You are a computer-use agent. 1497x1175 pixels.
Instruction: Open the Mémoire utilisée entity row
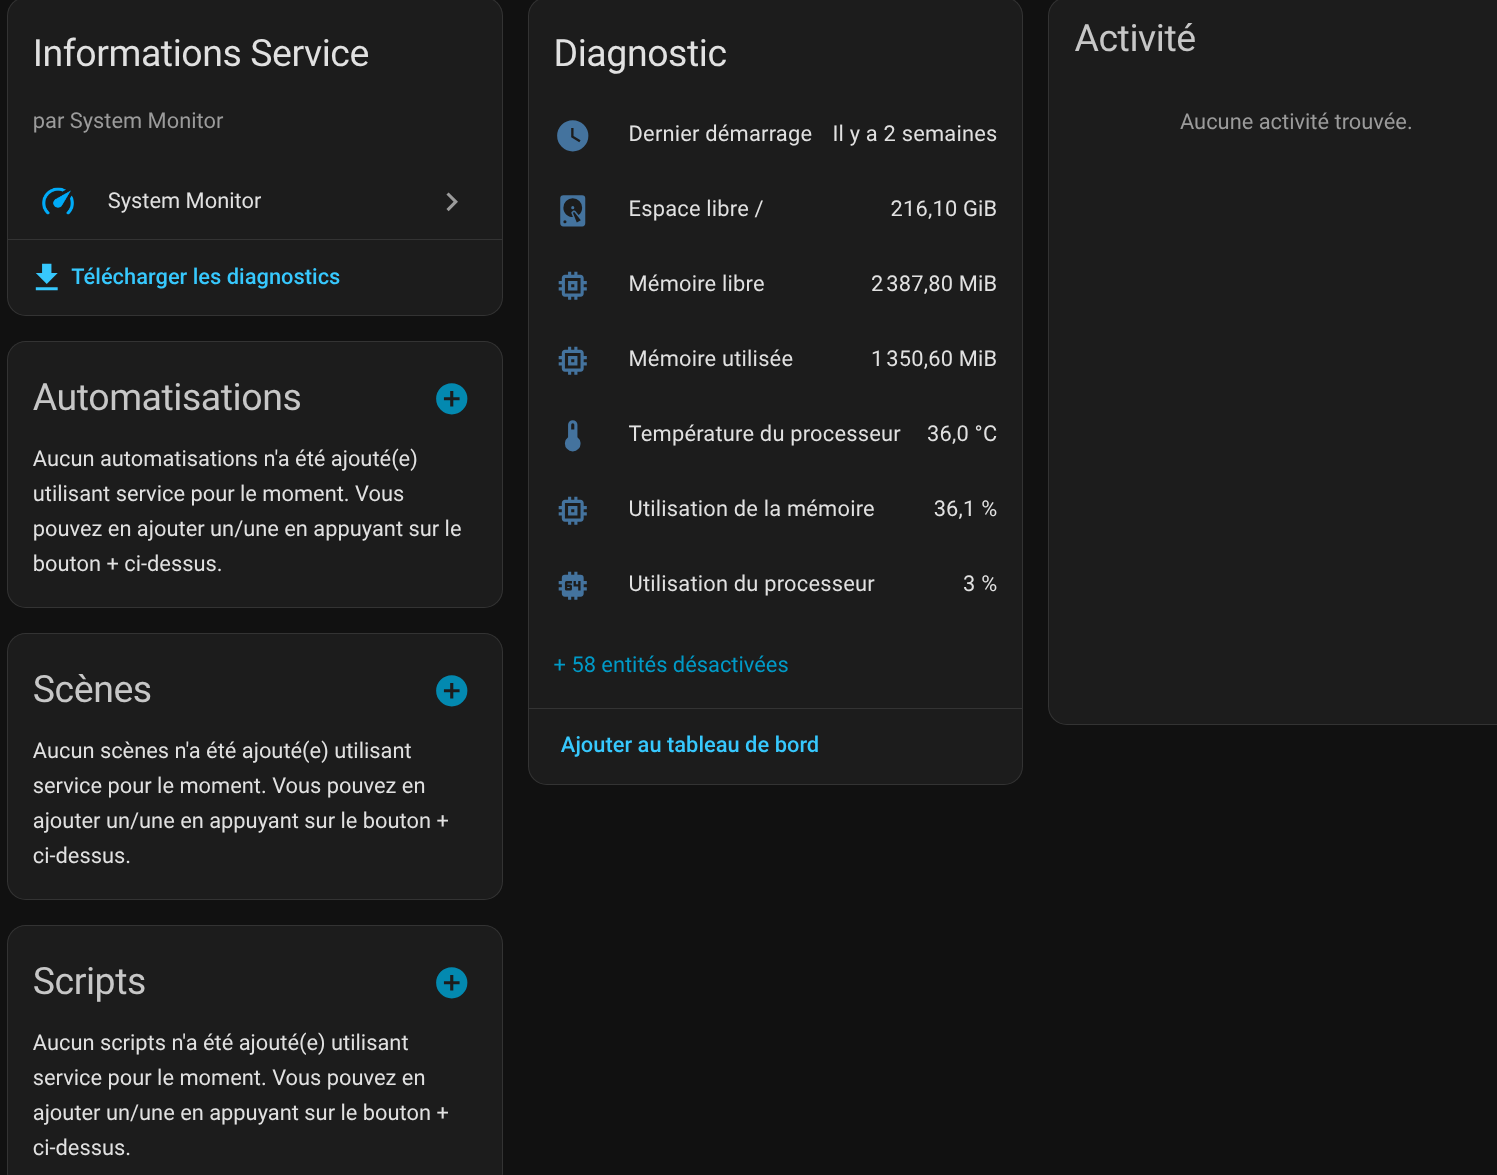point(710,359)
